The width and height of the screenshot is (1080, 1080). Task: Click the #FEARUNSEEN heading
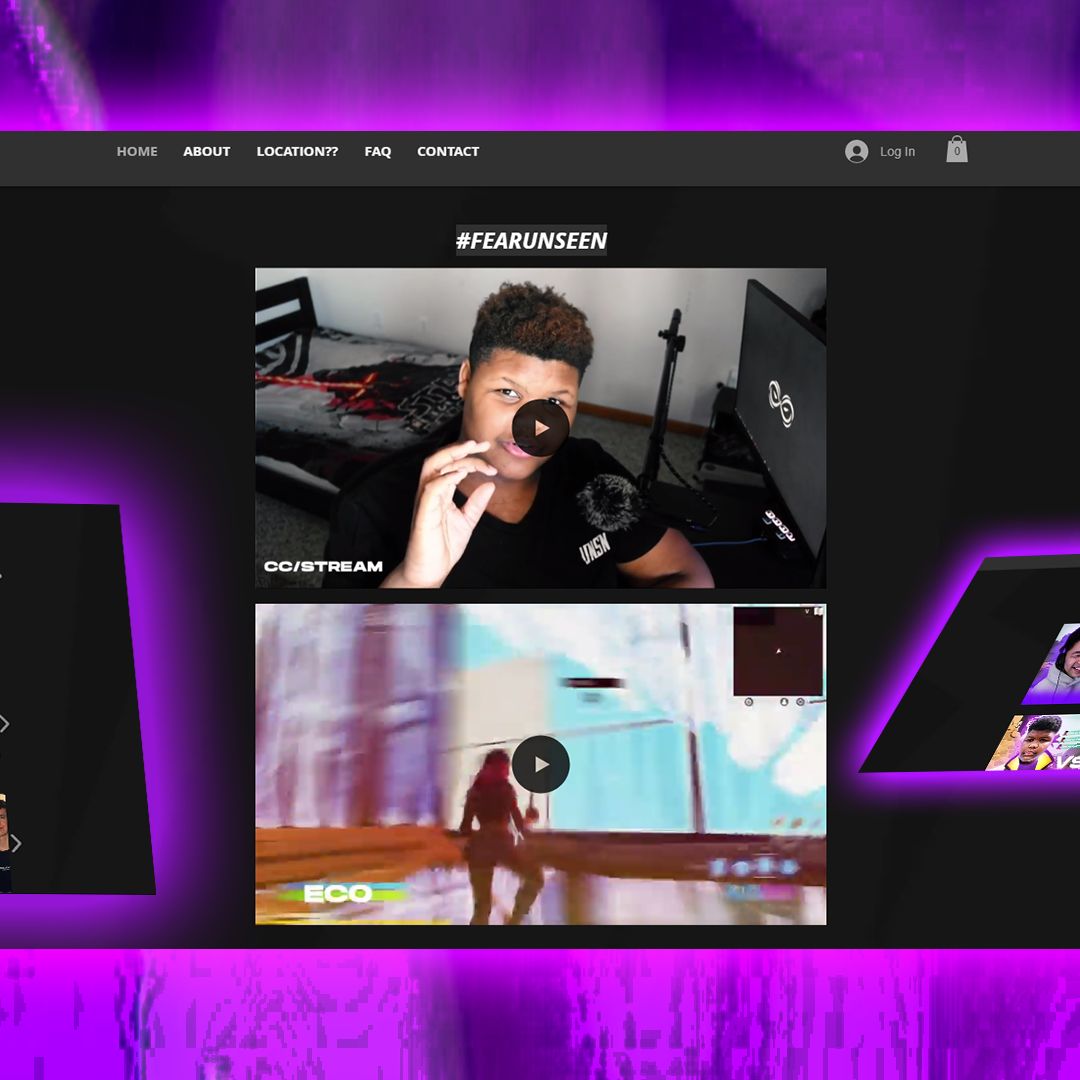click(531, 240)
